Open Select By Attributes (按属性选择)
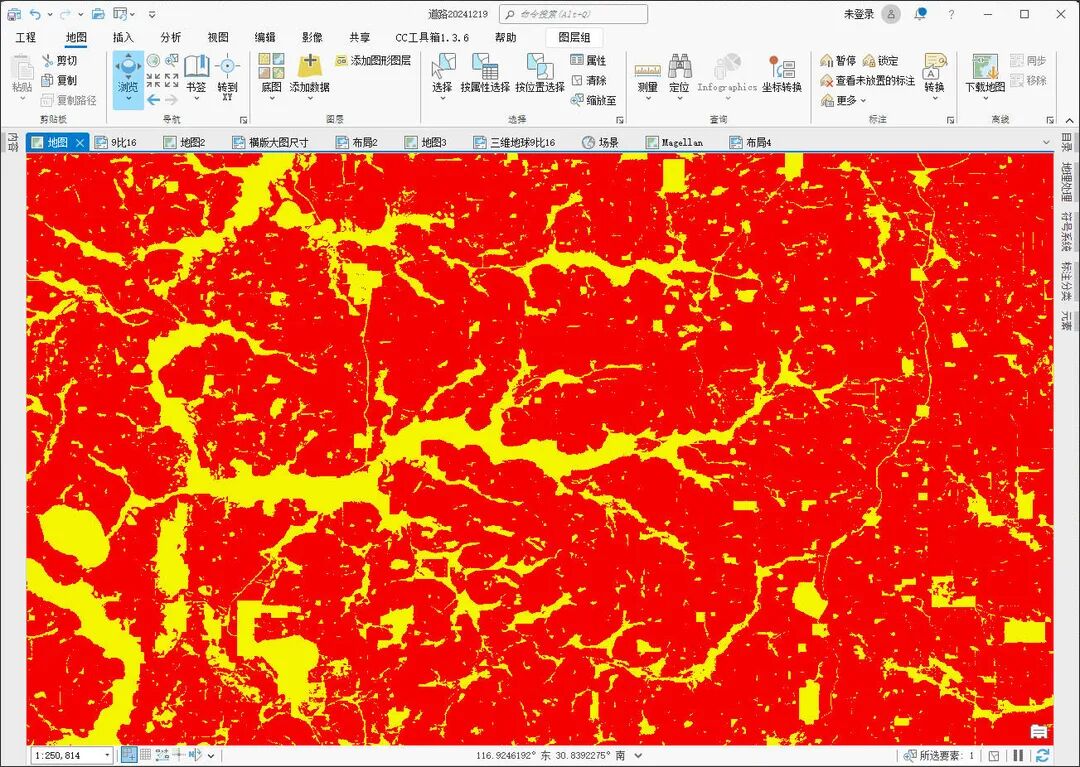The width and height of the screenshot is (1080, 767). pos(485,74)
